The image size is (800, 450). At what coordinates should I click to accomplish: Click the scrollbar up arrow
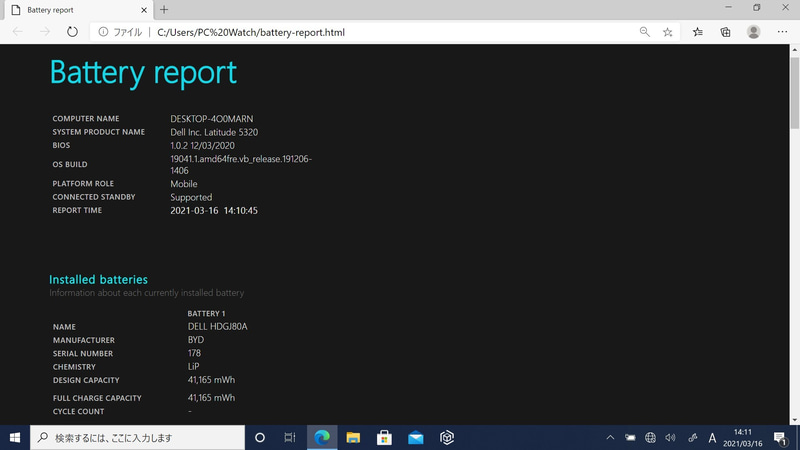point(794,49)
